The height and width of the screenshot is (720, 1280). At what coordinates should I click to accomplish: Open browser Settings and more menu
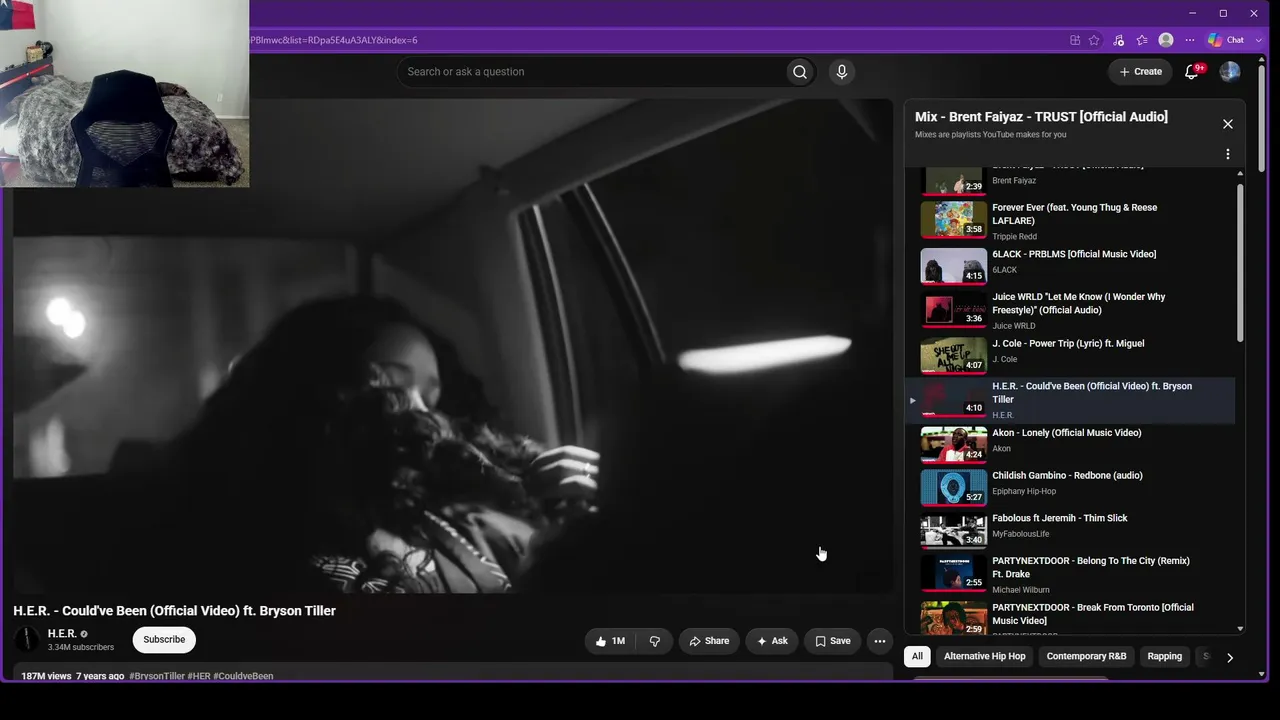(x=1190, y=40)
